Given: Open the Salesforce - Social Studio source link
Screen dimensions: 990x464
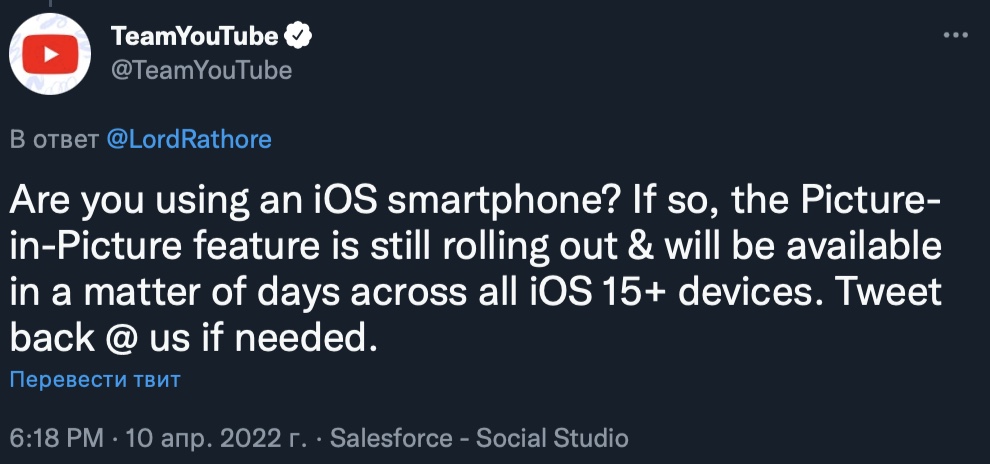Looking at the screenshot, I should coord(479,438).
